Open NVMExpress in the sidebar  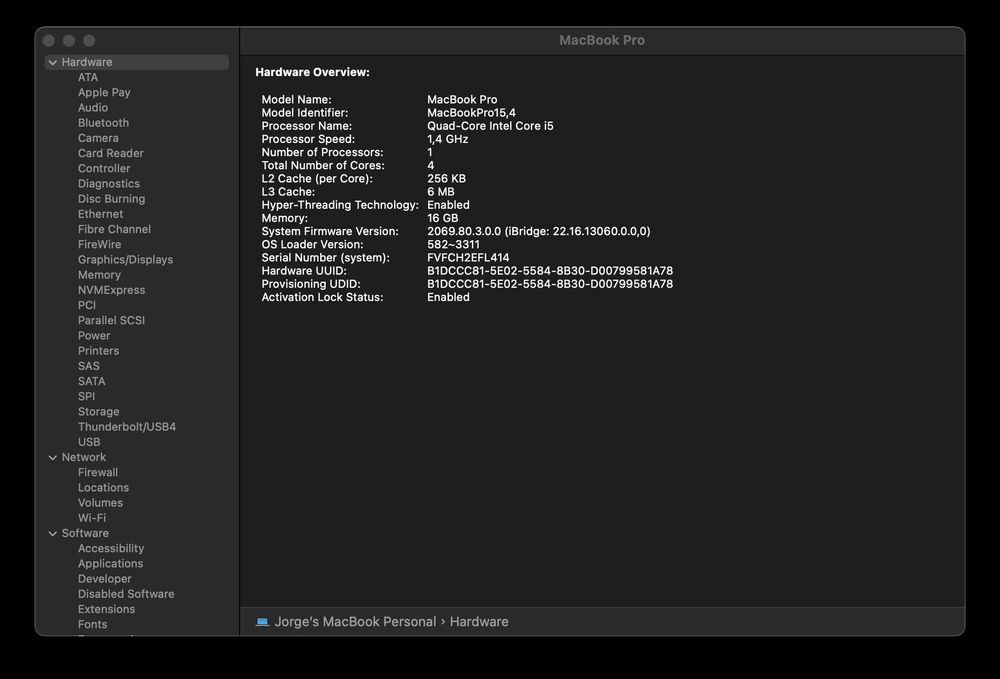112,290
